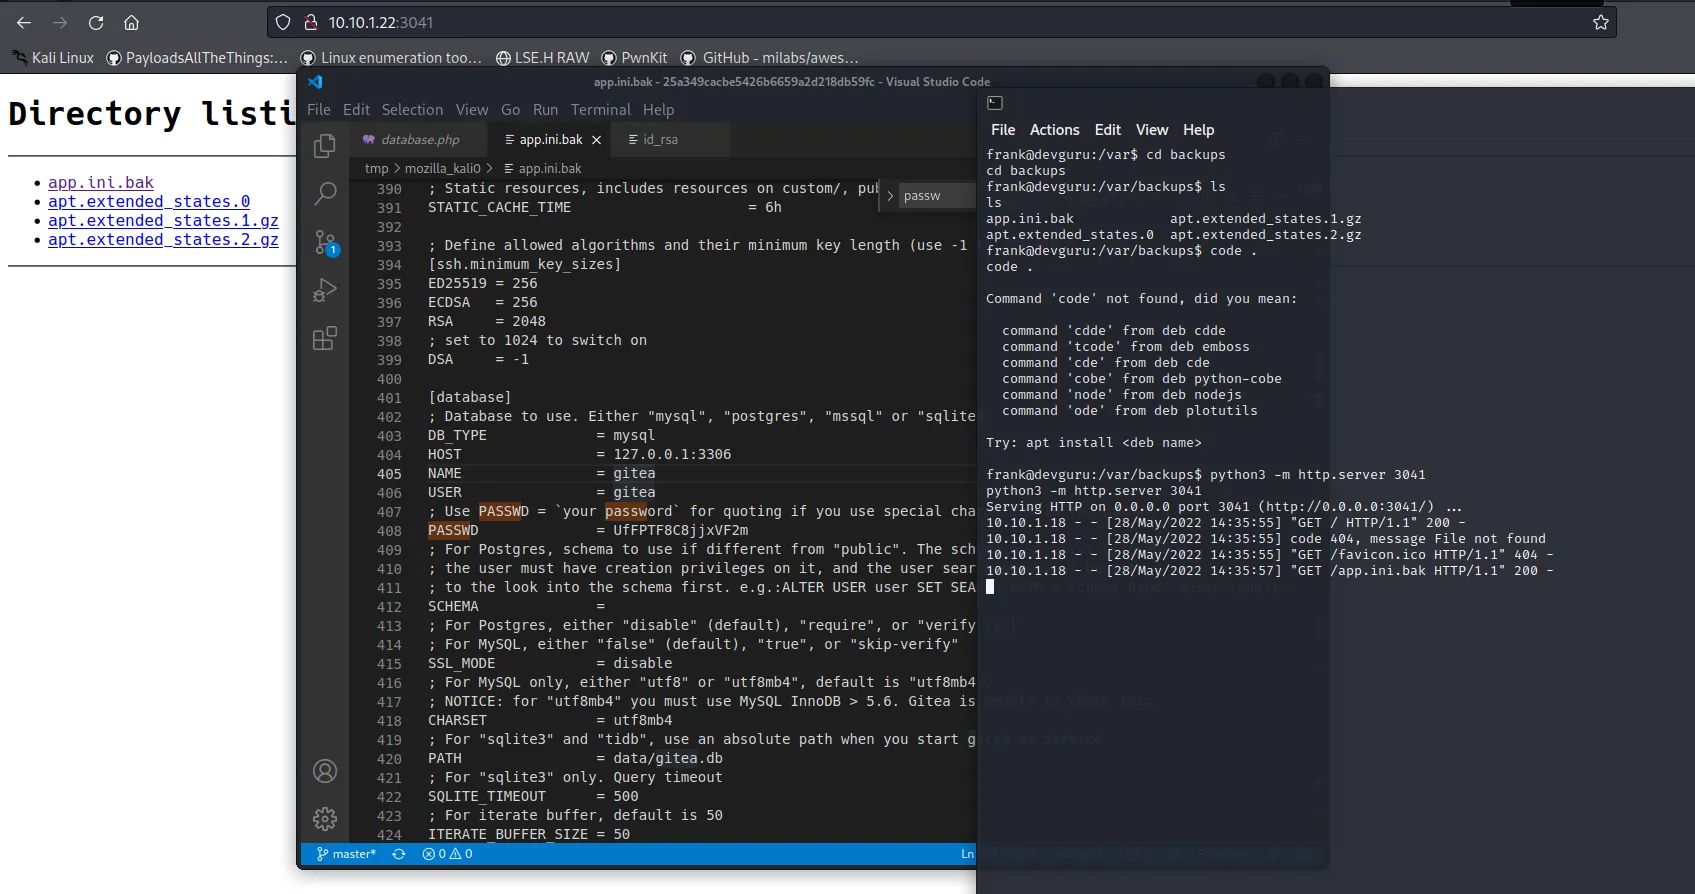The width and height of the screenshot is (1695, 894).
Task: Open the apt.extended_states.1.gz link
Action: coord(163,220)
